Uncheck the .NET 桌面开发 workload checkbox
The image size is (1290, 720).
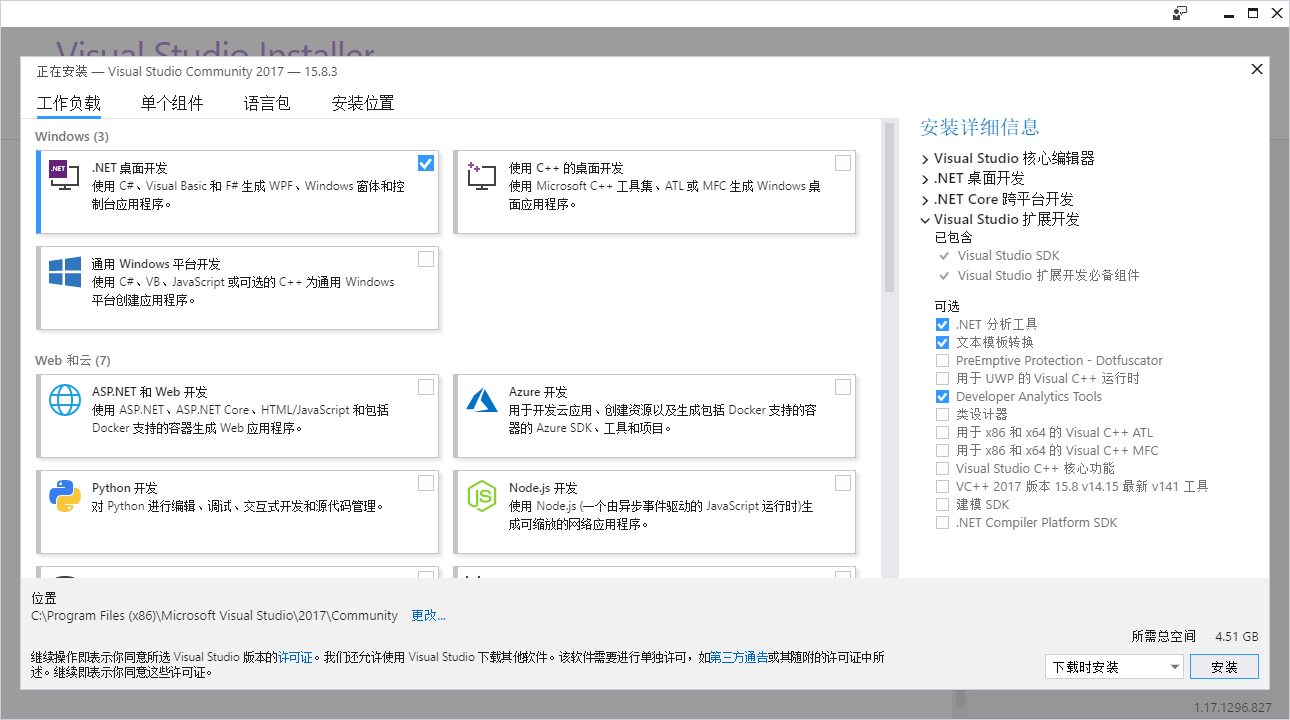coord(426,163)
